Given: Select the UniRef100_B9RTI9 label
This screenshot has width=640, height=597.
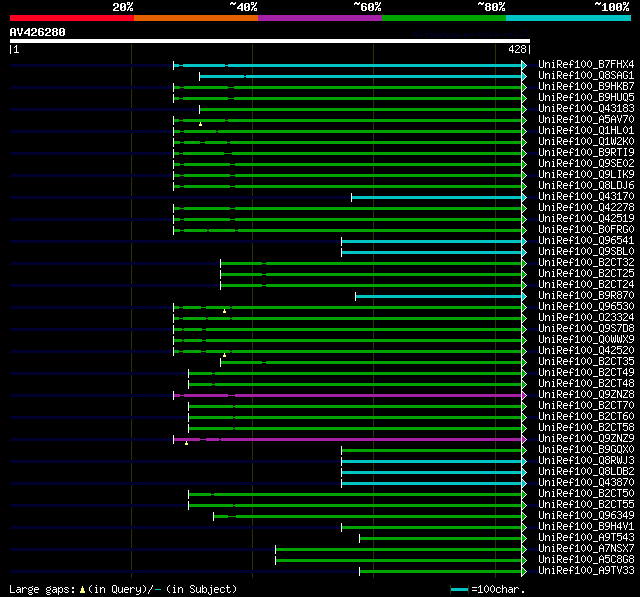Looking at the screenshot, I should (x=586, y=153).
